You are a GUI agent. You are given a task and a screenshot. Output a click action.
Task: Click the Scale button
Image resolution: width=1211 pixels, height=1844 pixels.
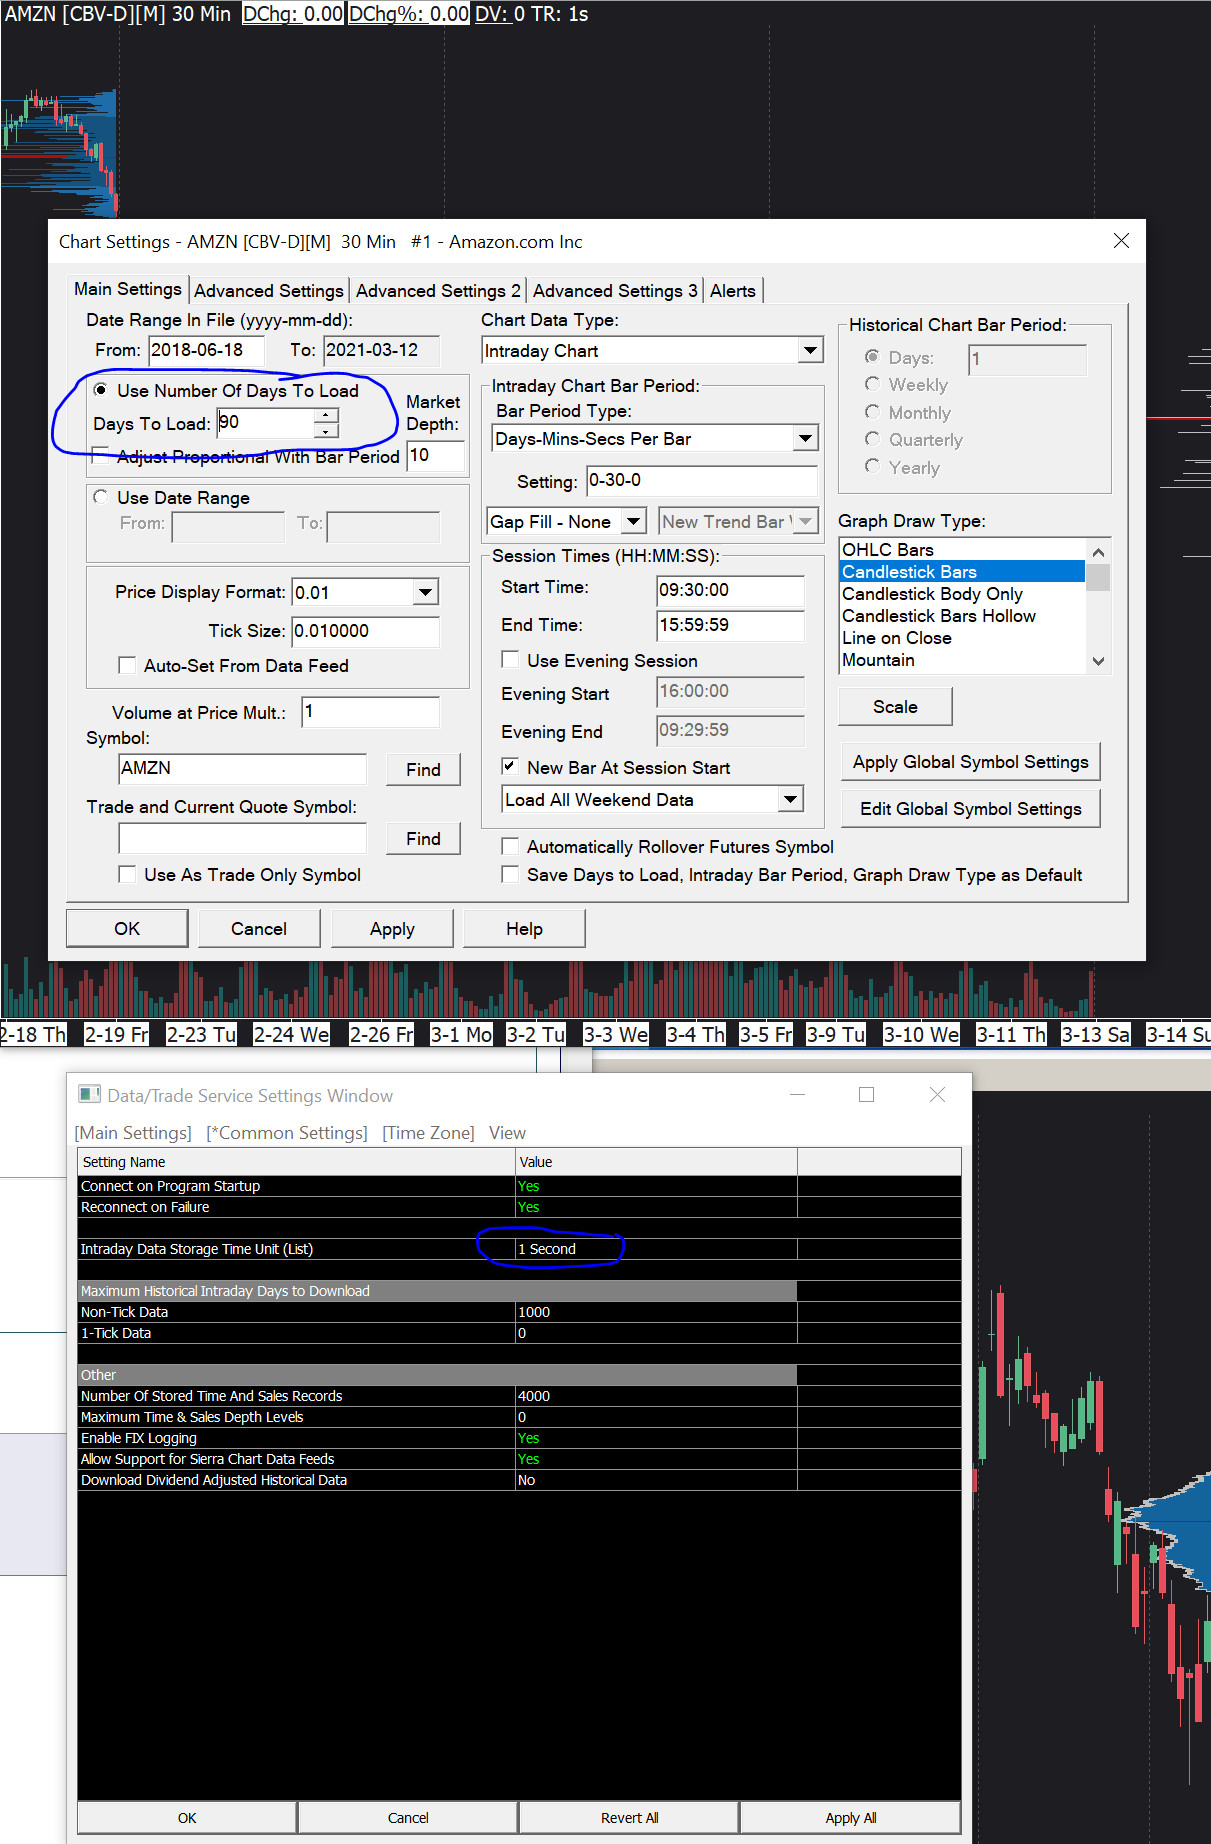(x=895, y=706)
